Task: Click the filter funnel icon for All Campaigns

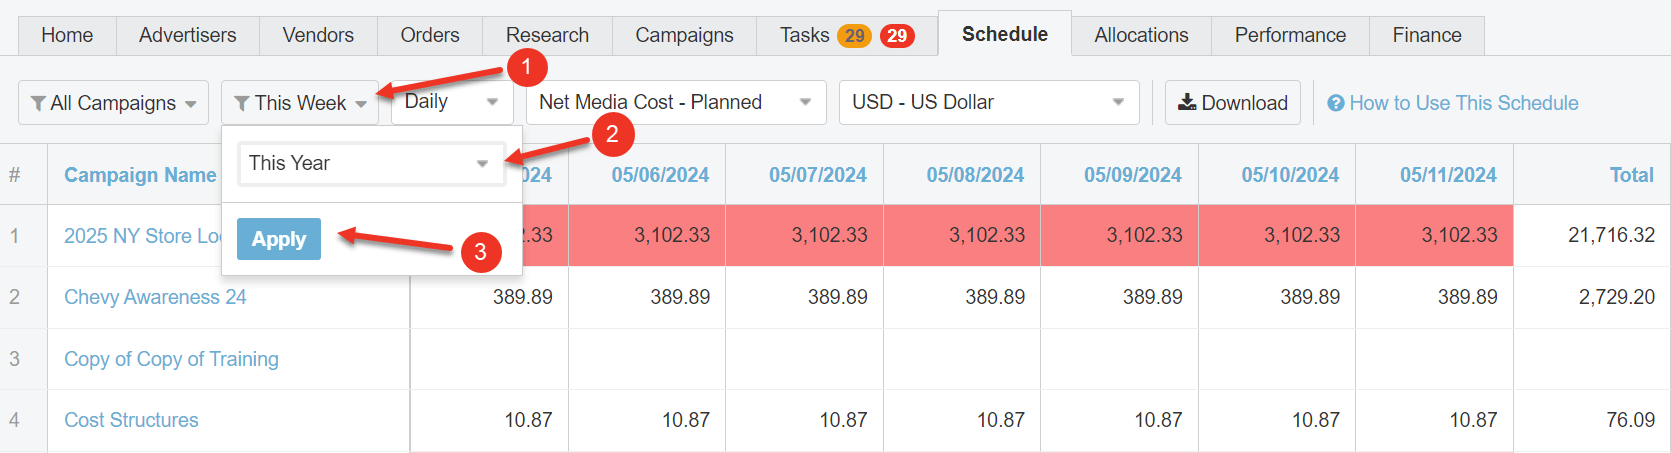Action: click(x=38, y=103)
